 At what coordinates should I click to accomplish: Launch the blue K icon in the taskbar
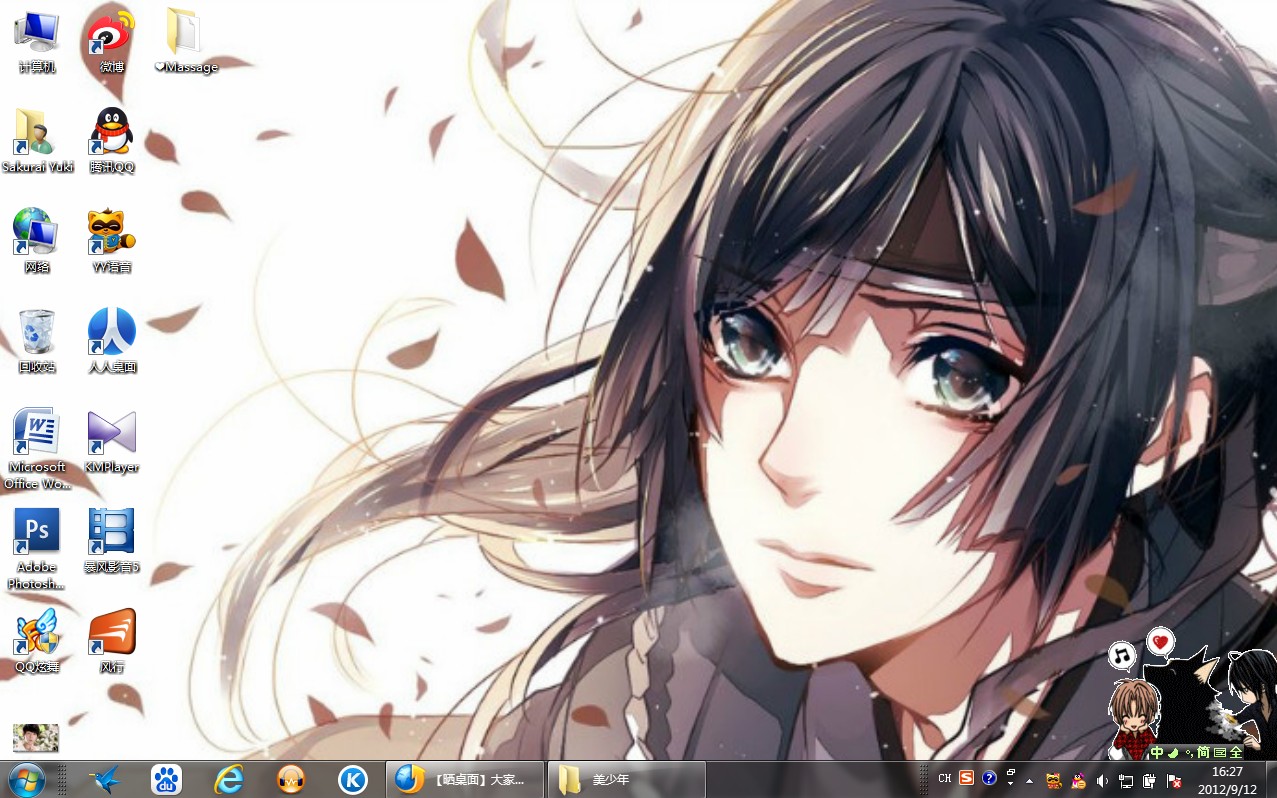coord(352,779)
